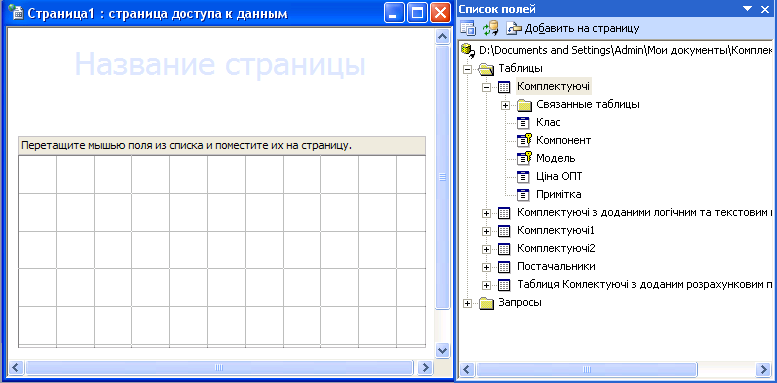Select the Модель field
Image resolution: width=777 pixels, height=383 pixels.
pyautogui.click(x=555, y=158)
